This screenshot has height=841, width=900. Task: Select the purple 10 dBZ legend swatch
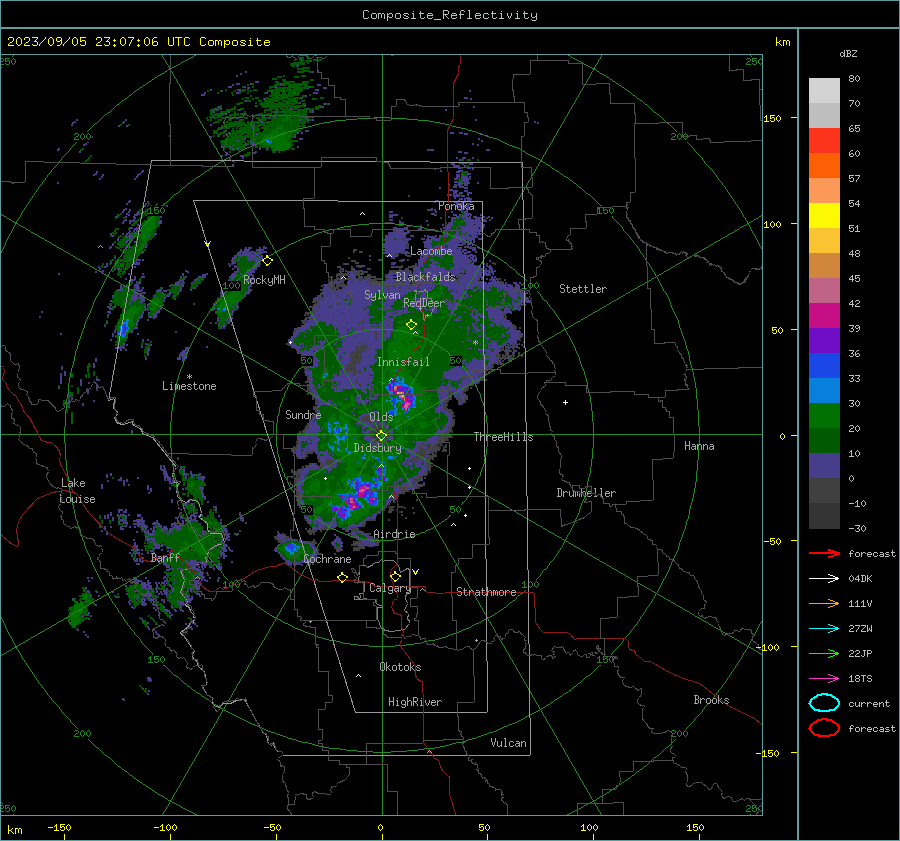[x=824, y=465]
